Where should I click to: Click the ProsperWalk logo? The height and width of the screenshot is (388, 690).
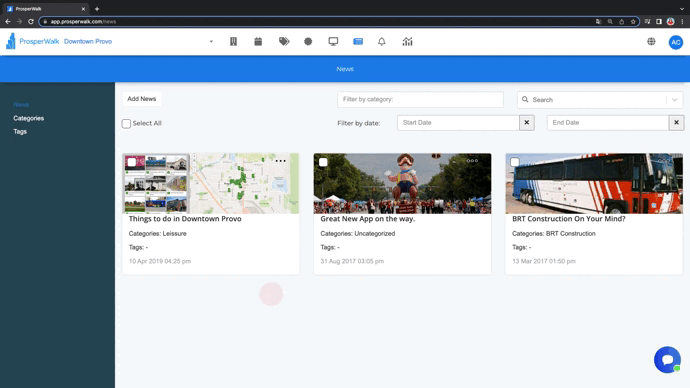pos(33,41)
